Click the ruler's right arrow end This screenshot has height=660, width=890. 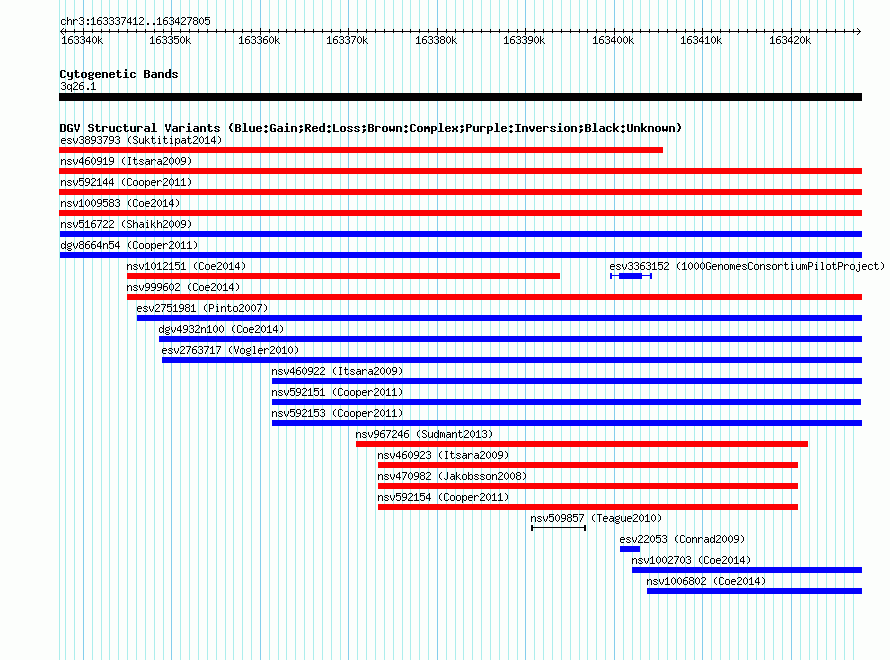pyautogui.click(x=859, y=31)
